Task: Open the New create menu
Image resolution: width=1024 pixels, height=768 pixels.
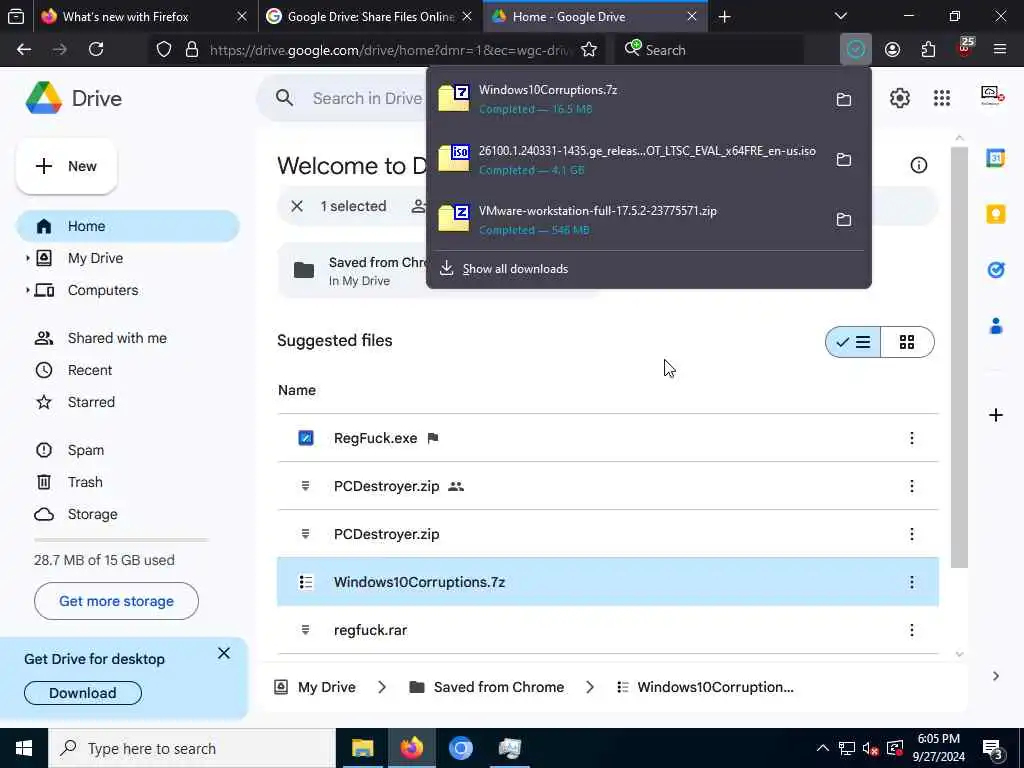Action: [67, 167]
